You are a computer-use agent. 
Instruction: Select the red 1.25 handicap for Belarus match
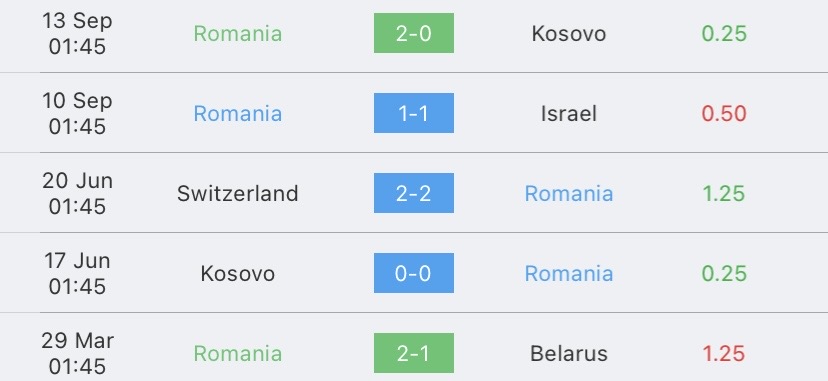coord(724,353)
